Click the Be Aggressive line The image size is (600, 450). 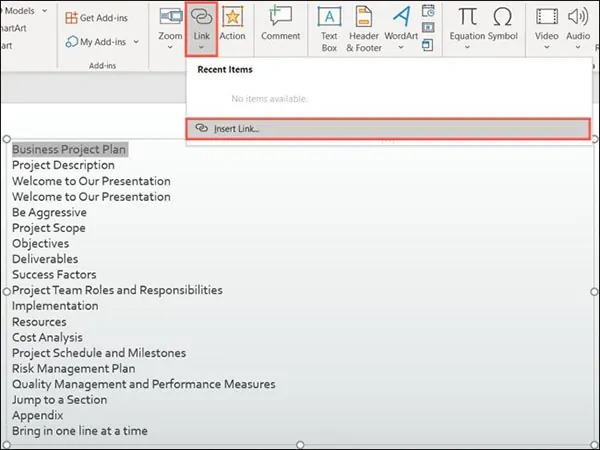tap(49, 212)
